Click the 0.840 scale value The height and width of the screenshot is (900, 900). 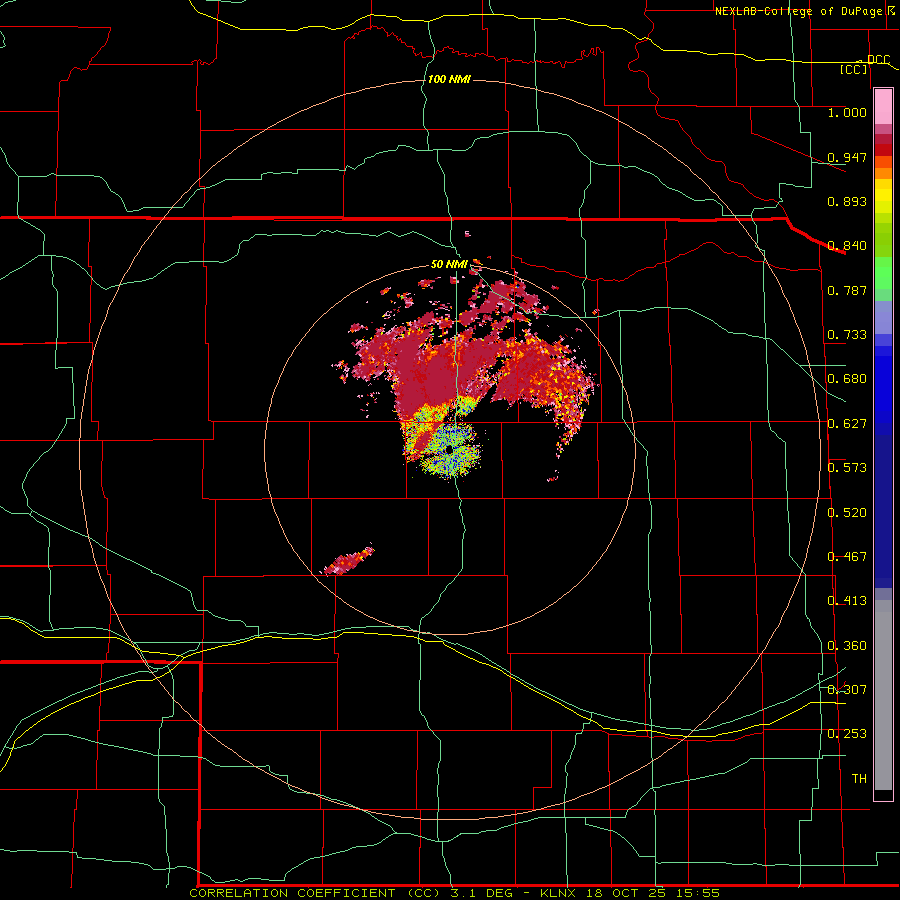pos(847,246)
